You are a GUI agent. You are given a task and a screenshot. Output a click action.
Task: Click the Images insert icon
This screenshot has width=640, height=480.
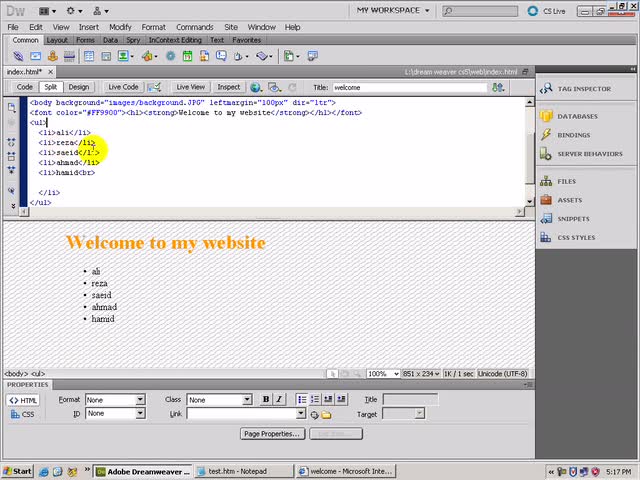click(x=125, y=56)
